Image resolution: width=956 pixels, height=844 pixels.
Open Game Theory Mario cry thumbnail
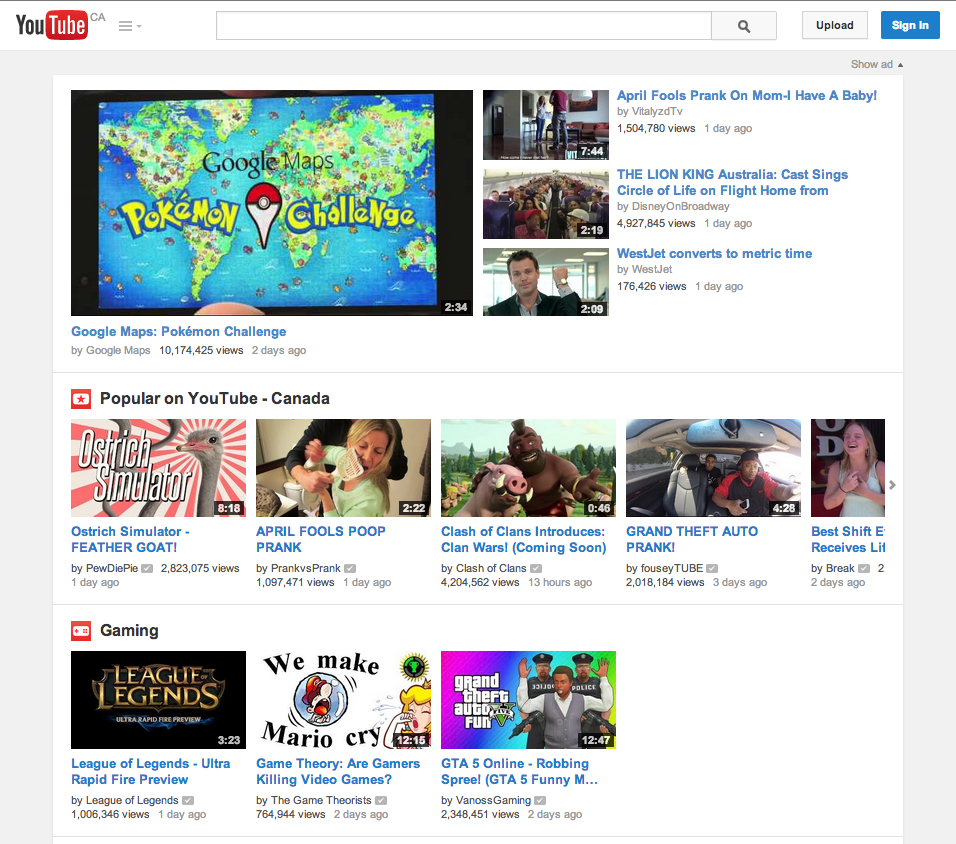(x=343, y=700)
